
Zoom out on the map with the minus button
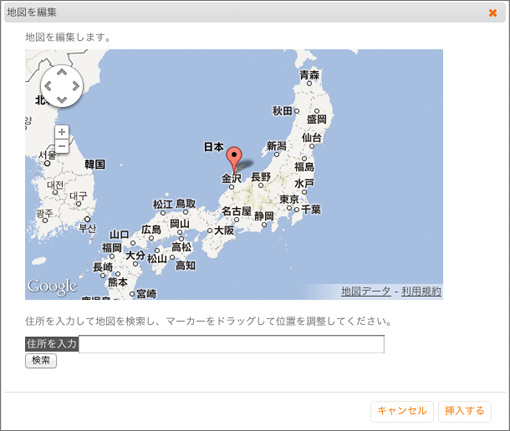point(62,146)
